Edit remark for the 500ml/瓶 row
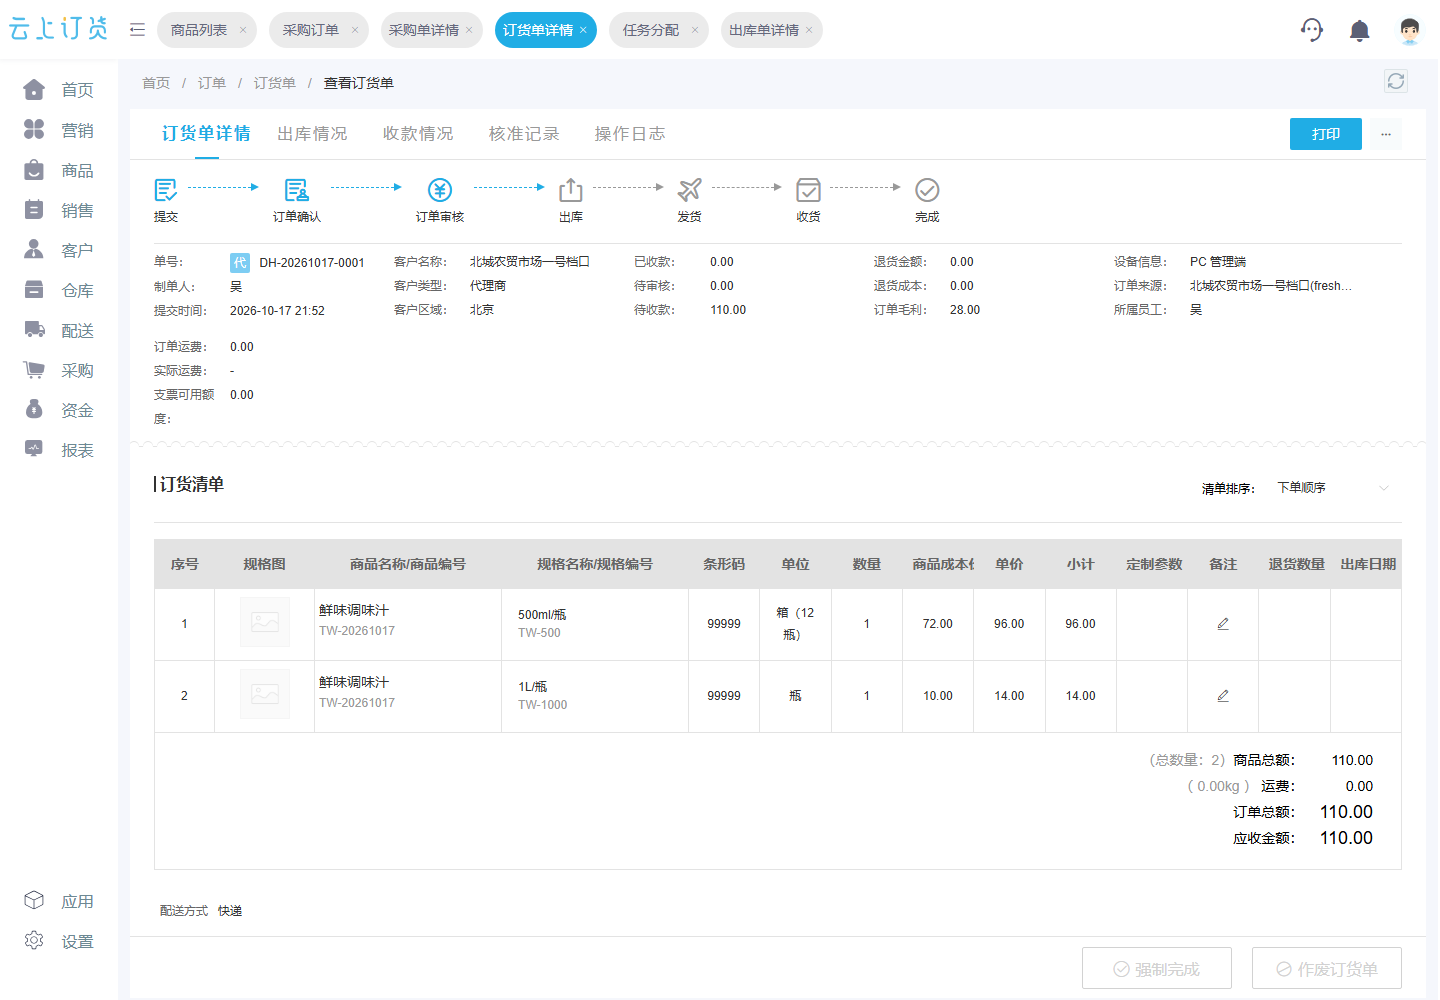 (x=1223, y=624)
